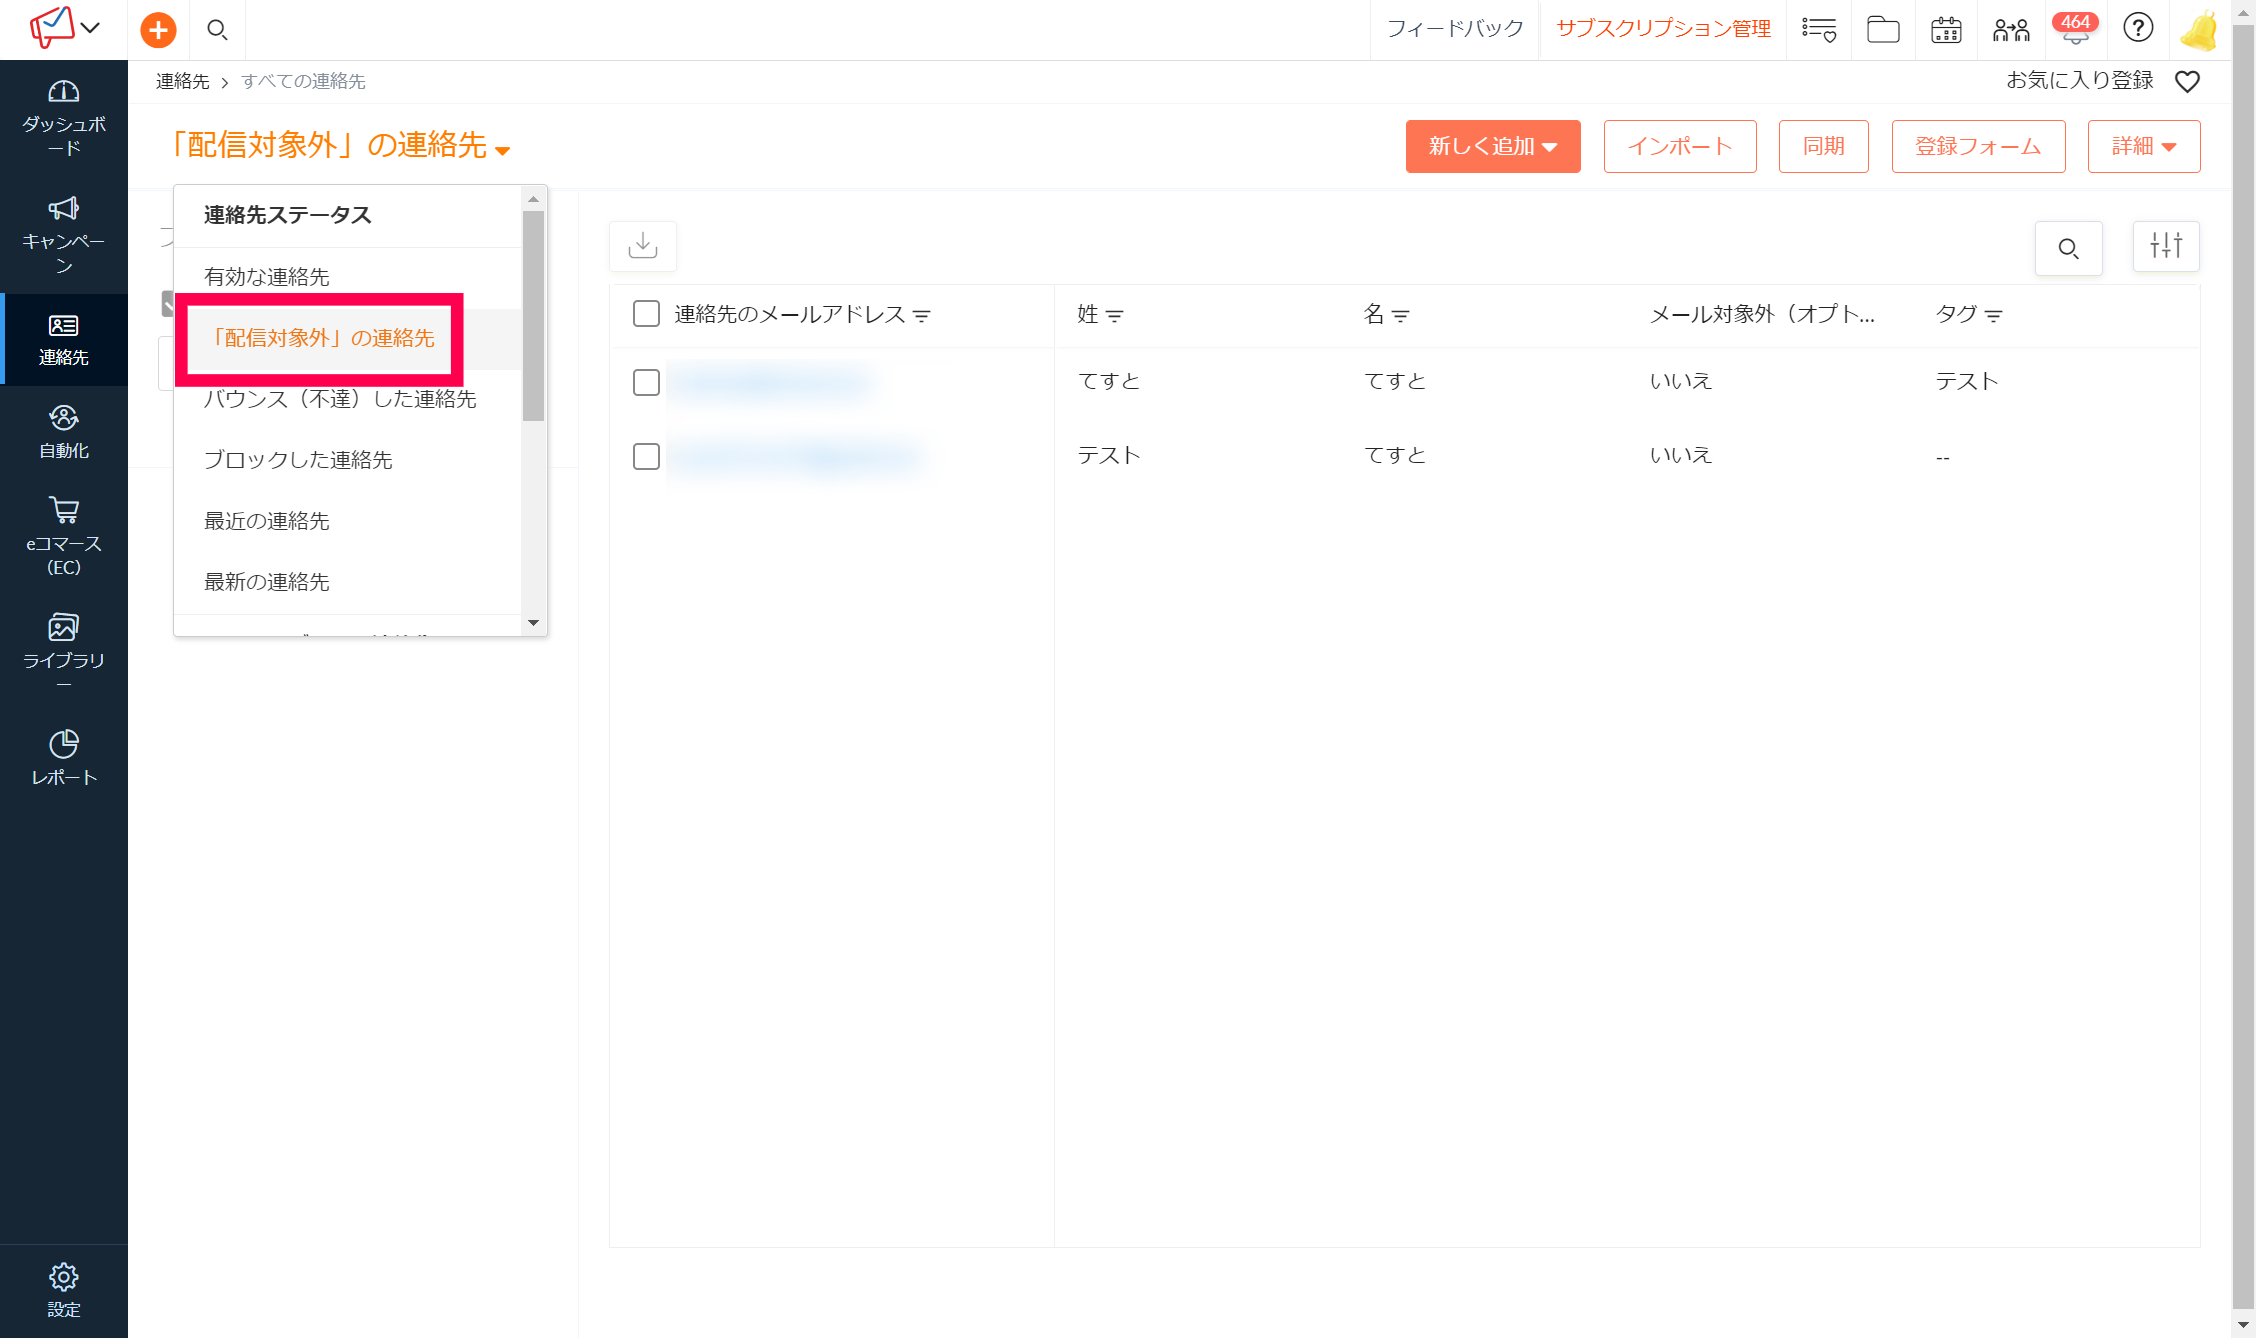Expand the 新しく追加 dropdown button
Screen dimensions: 2256x1338
coord(1492,146)
